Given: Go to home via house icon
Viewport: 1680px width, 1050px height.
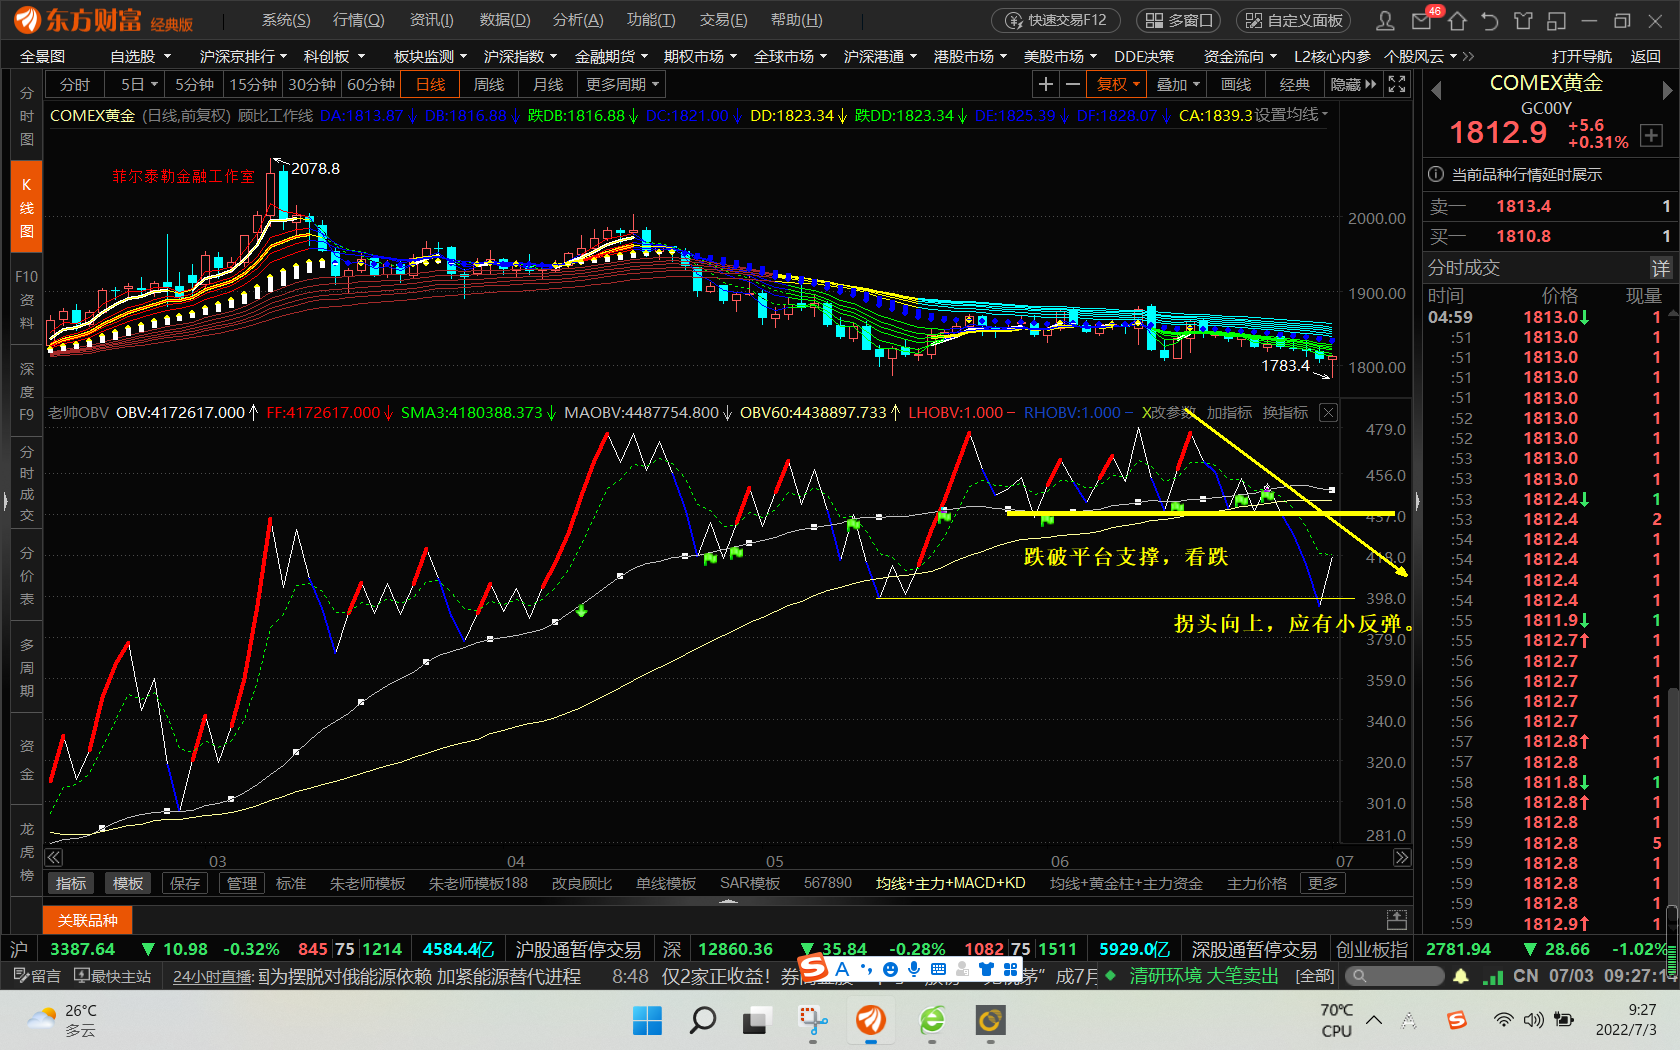Looking at the screenshot, I should click(1457, 21).
